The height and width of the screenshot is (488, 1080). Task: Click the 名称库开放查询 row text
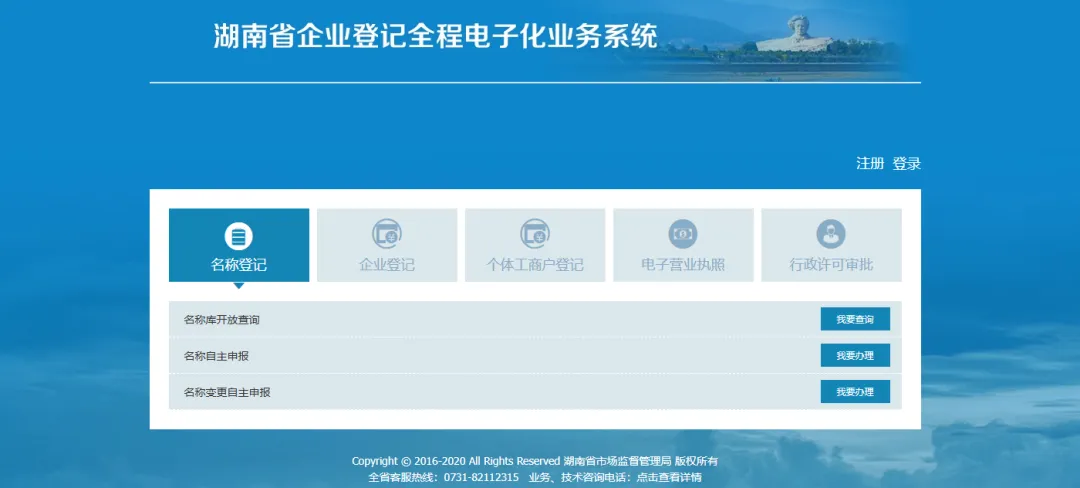(x=222, y=319)
